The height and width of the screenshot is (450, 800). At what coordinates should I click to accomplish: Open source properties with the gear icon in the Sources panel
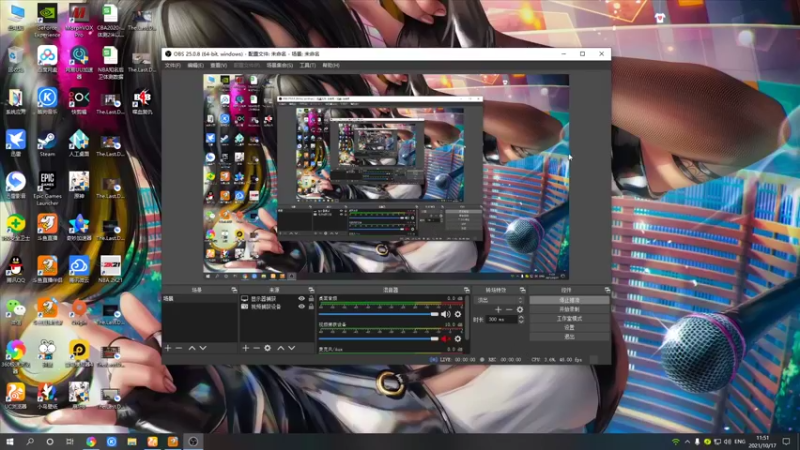pos(267,348)
